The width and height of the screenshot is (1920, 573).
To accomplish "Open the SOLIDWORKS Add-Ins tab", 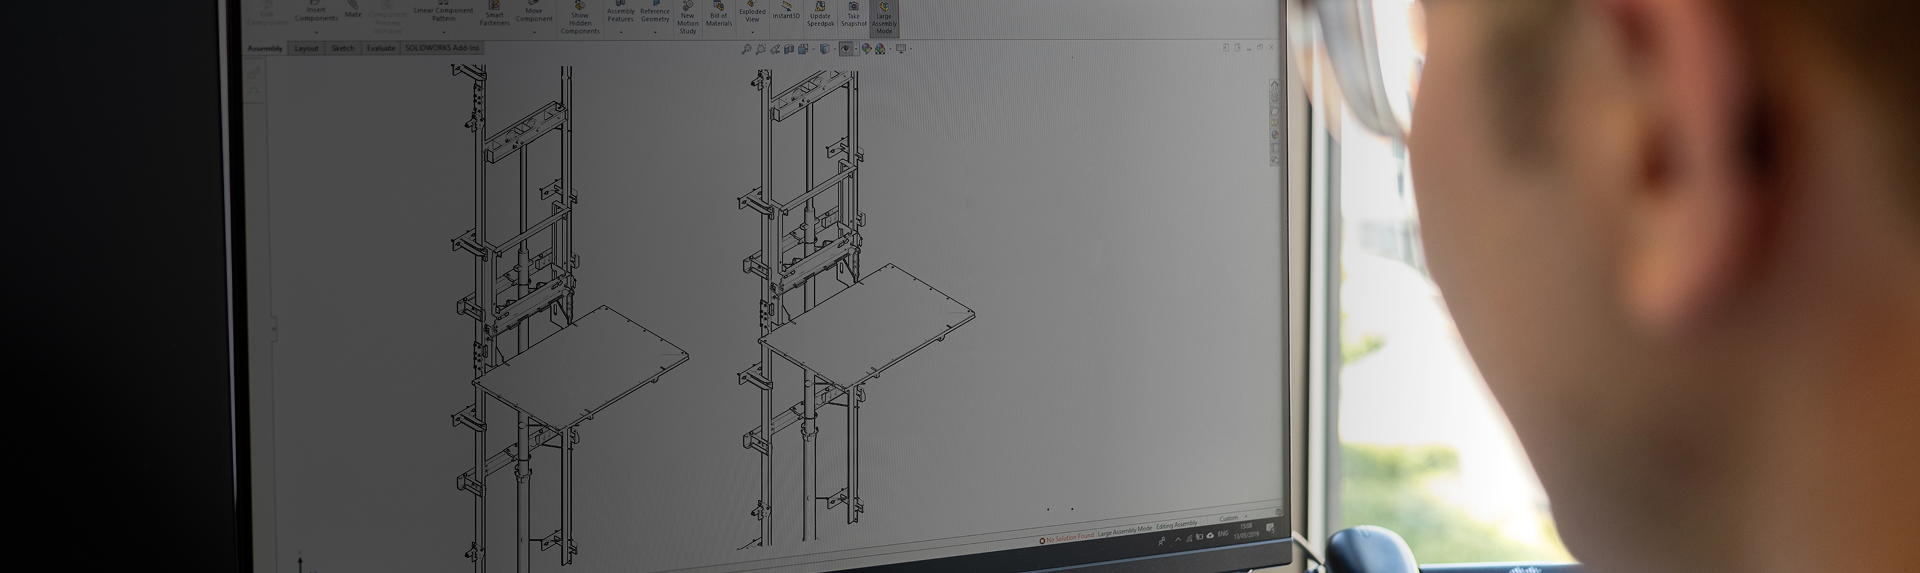I will (x=442, y=48).
